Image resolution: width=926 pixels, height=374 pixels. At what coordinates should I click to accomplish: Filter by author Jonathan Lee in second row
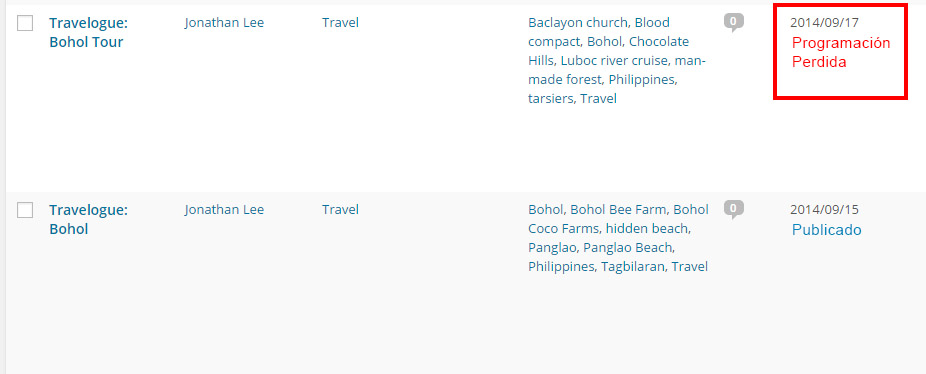[224, 210]
